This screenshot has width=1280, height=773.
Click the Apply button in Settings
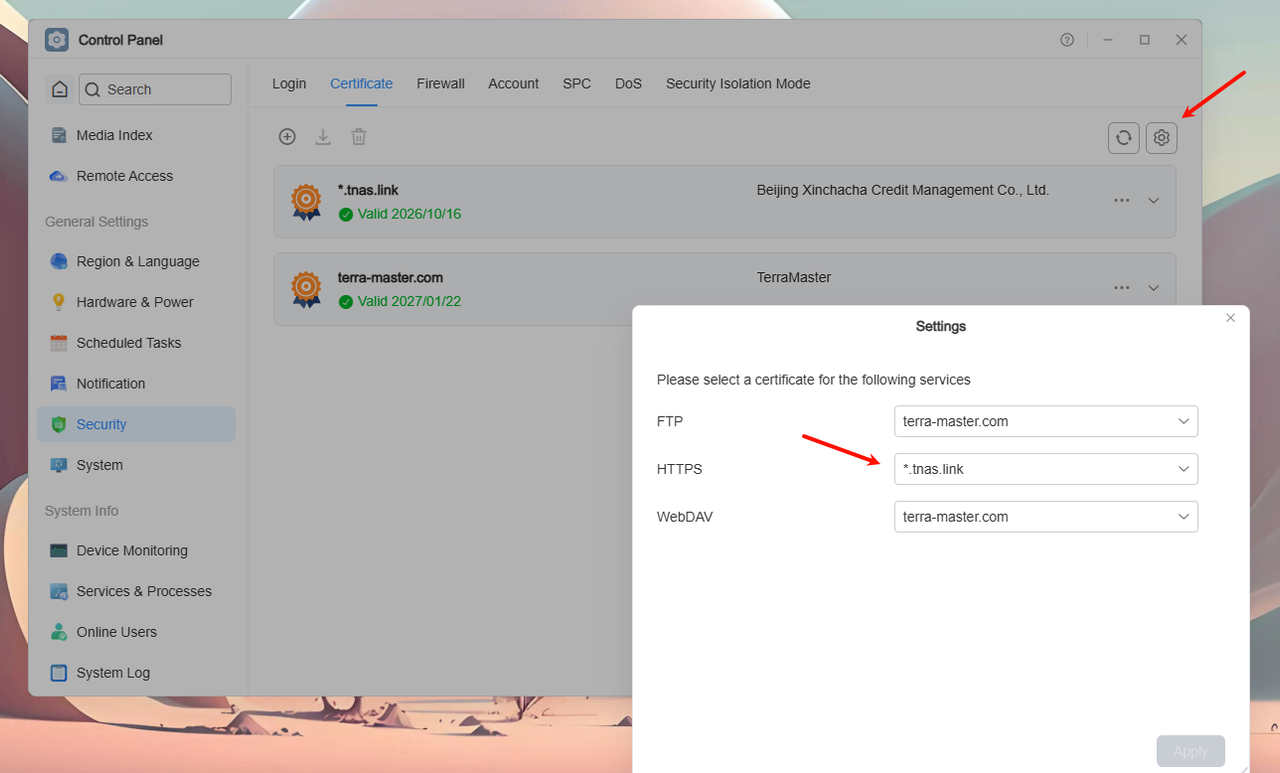(1191, 751)
